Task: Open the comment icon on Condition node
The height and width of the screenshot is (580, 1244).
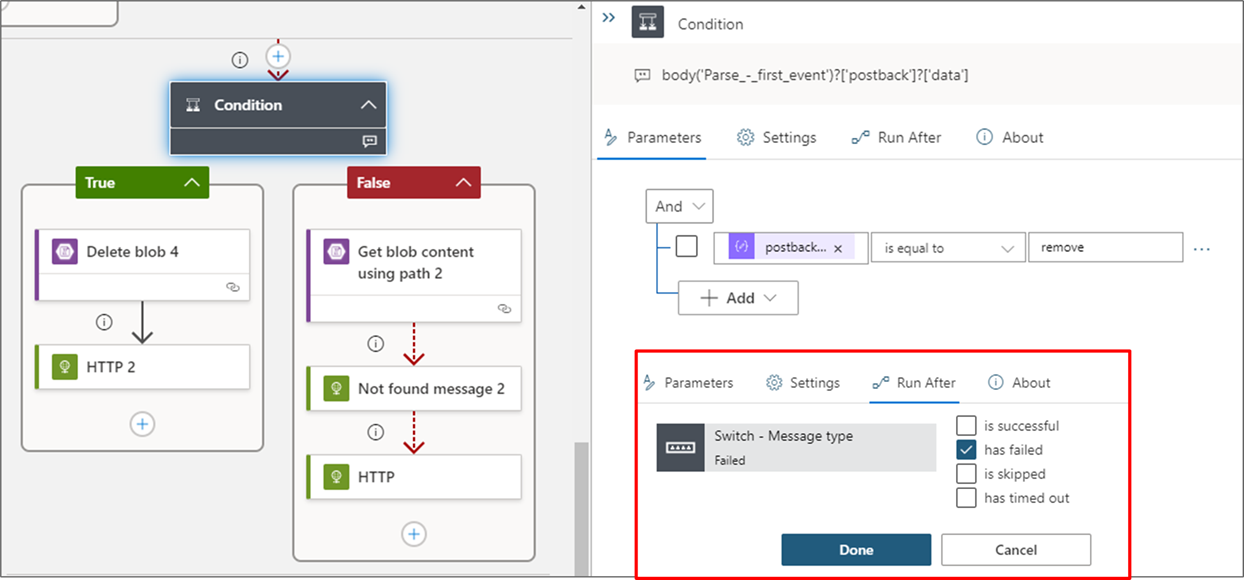Action: (369, 142)
